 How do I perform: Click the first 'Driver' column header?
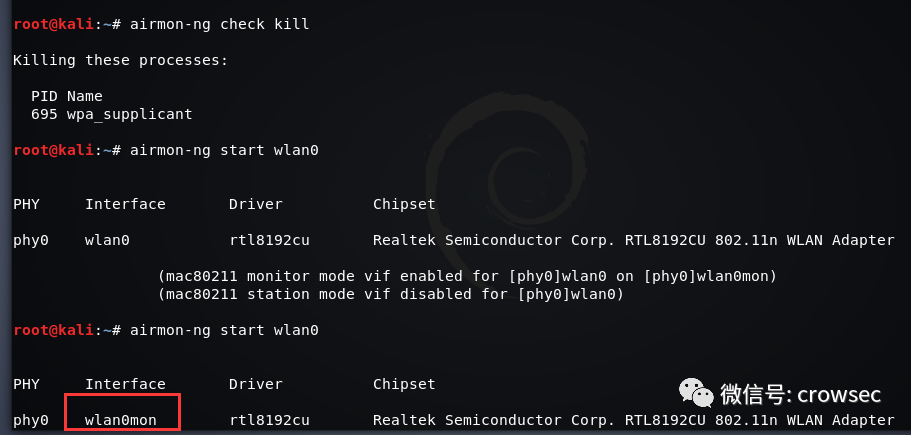tap(256, 204)
